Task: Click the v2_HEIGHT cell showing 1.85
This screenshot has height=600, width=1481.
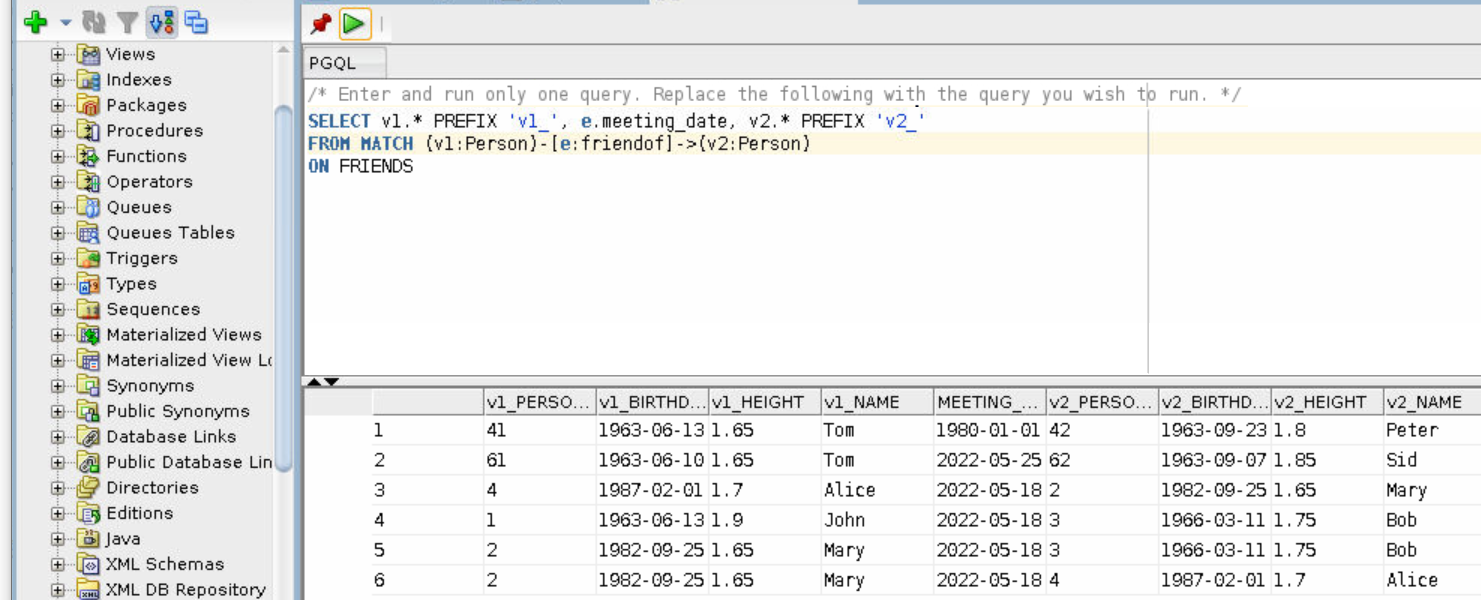Action: 1327,461
